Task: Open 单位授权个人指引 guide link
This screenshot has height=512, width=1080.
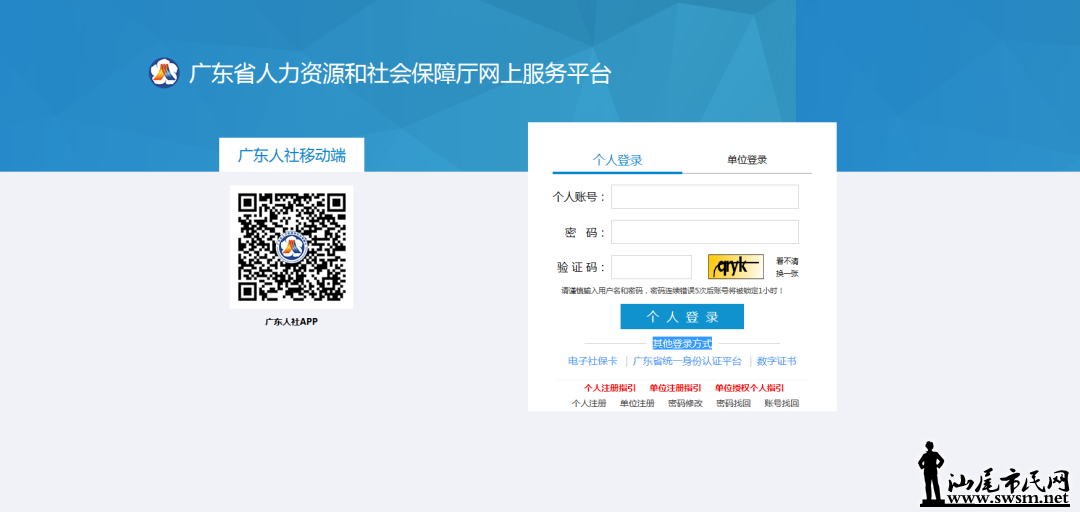Action: point(749,388)
